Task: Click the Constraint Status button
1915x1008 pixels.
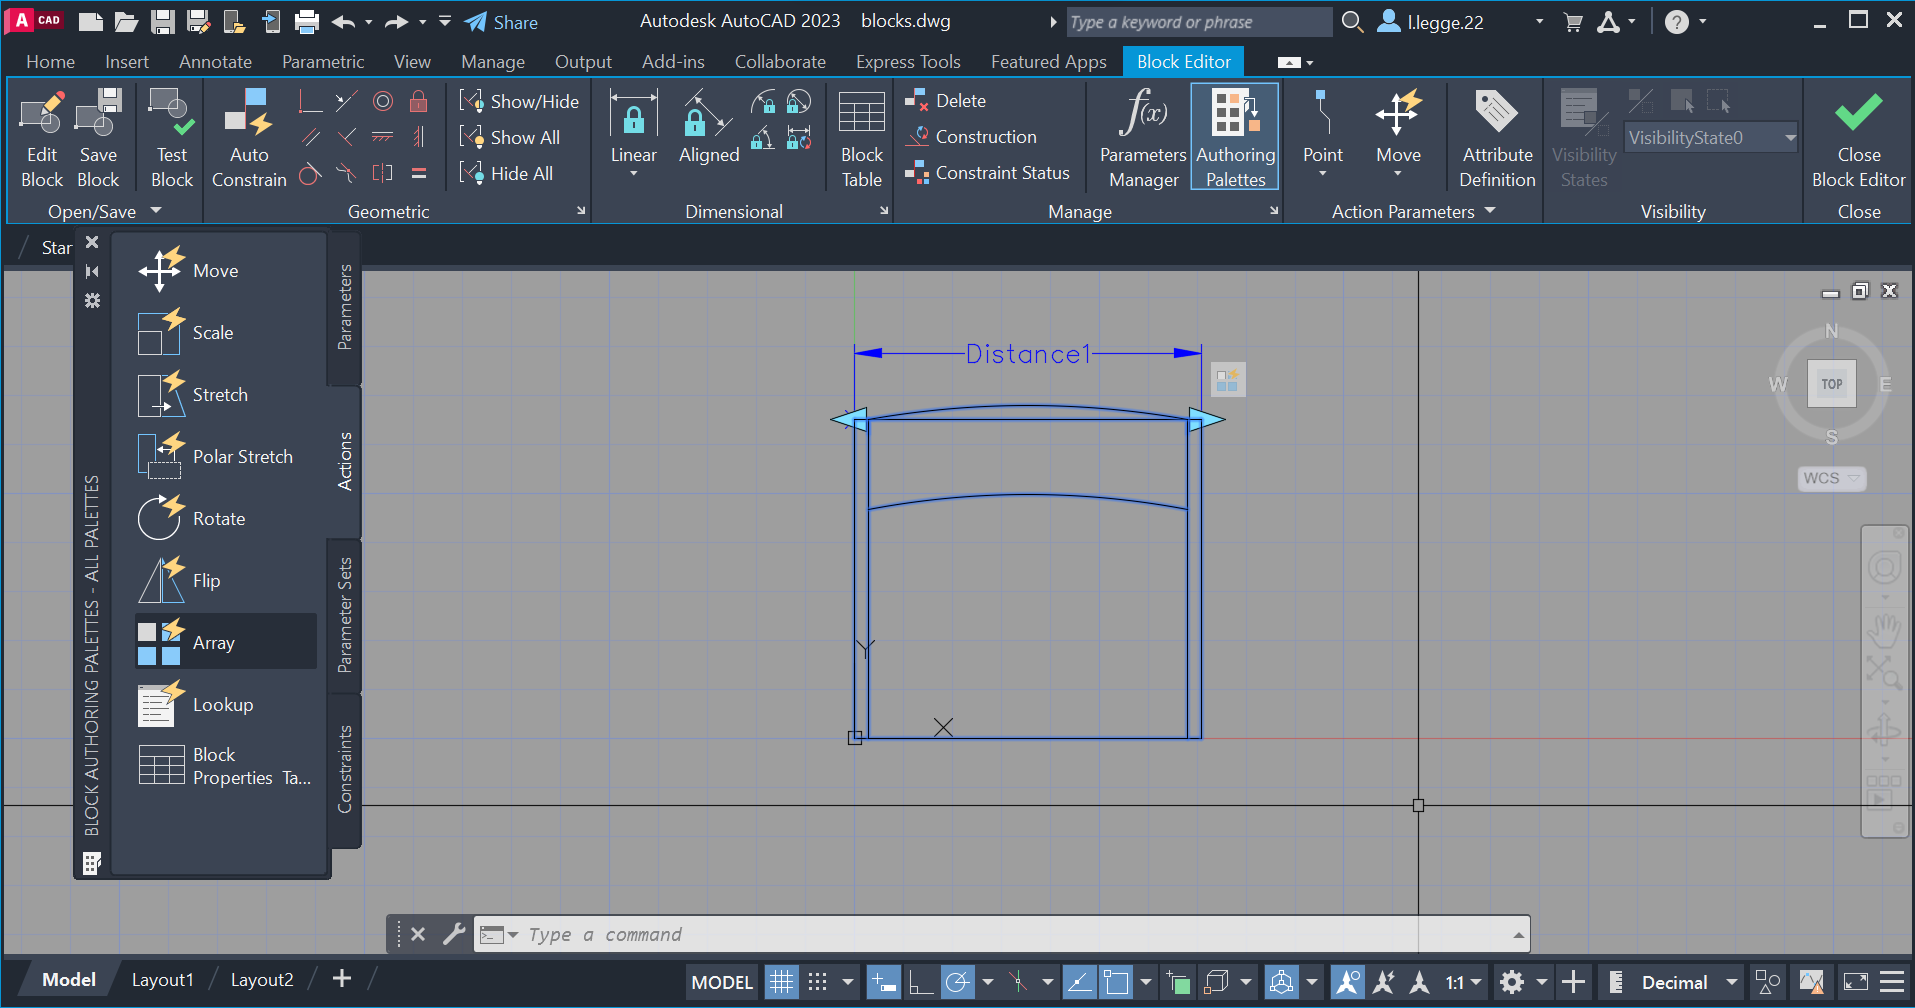Action: click(987, 172)
